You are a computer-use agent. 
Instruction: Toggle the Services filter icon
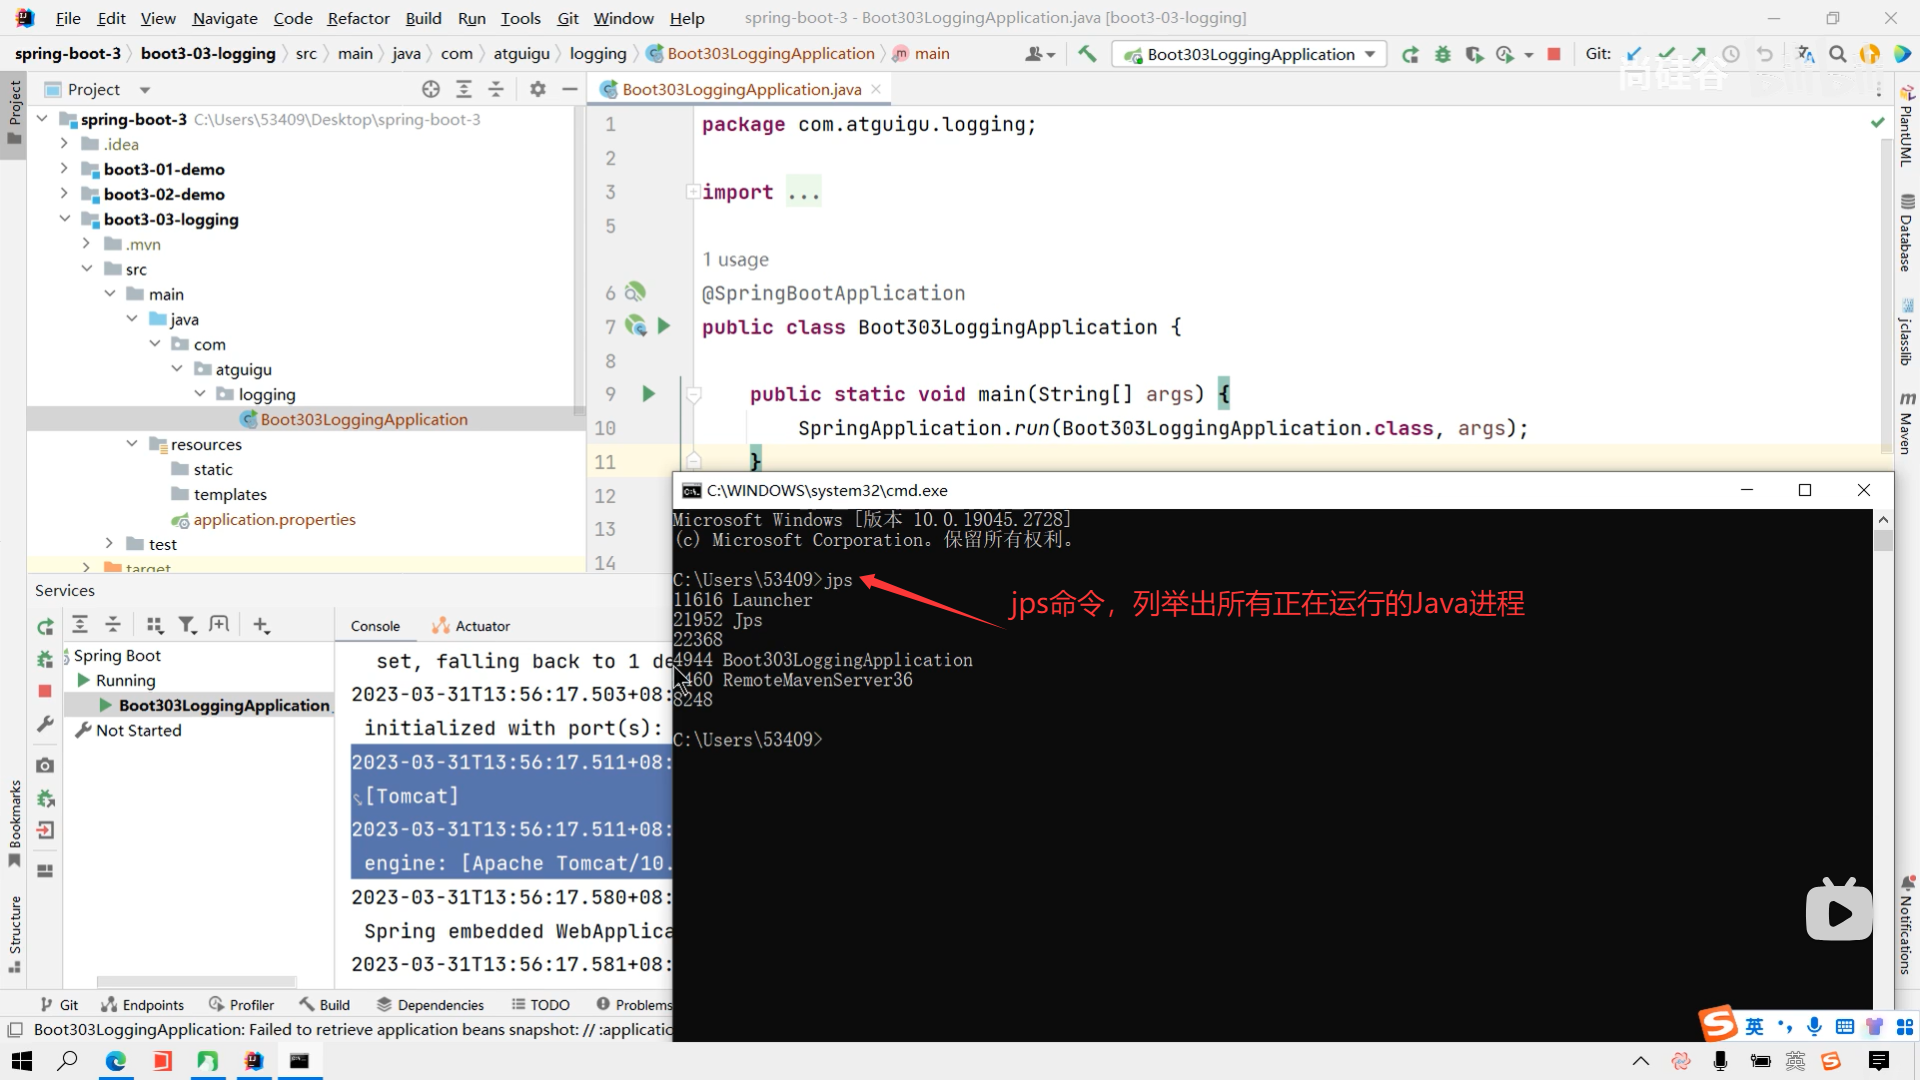tap(186, 625)
